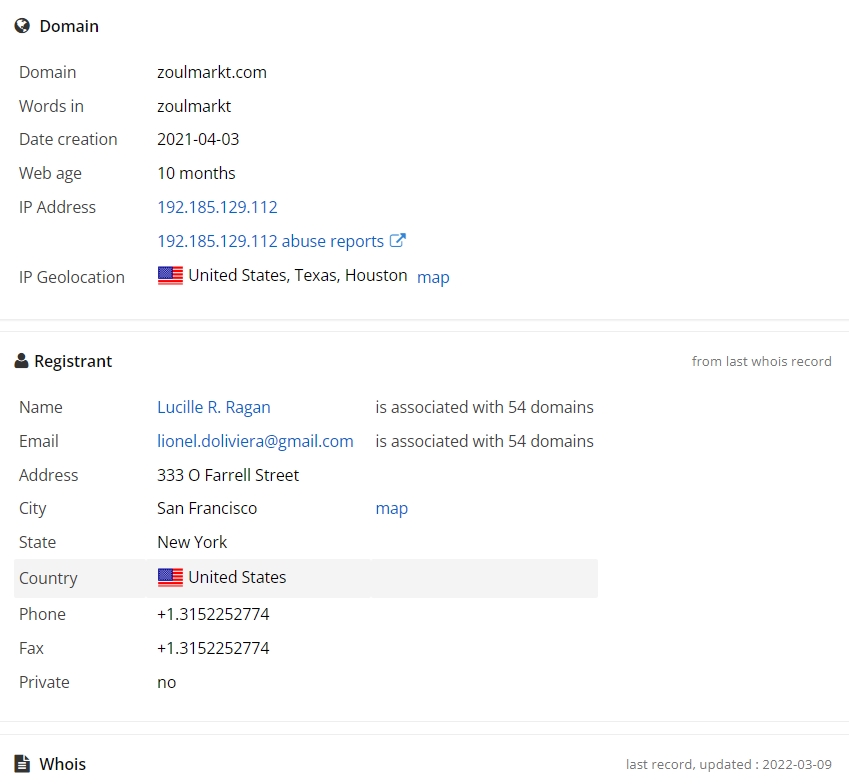
Task: Click the Whois section heading
Action: pos(62,764)
